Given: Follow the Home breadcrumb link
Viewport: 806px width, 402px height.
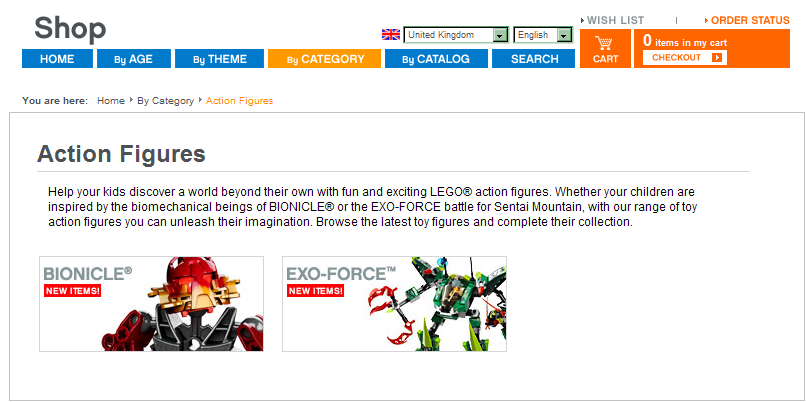Looking at the screenshot, I should pyautogui.click(x=111, y=101).
